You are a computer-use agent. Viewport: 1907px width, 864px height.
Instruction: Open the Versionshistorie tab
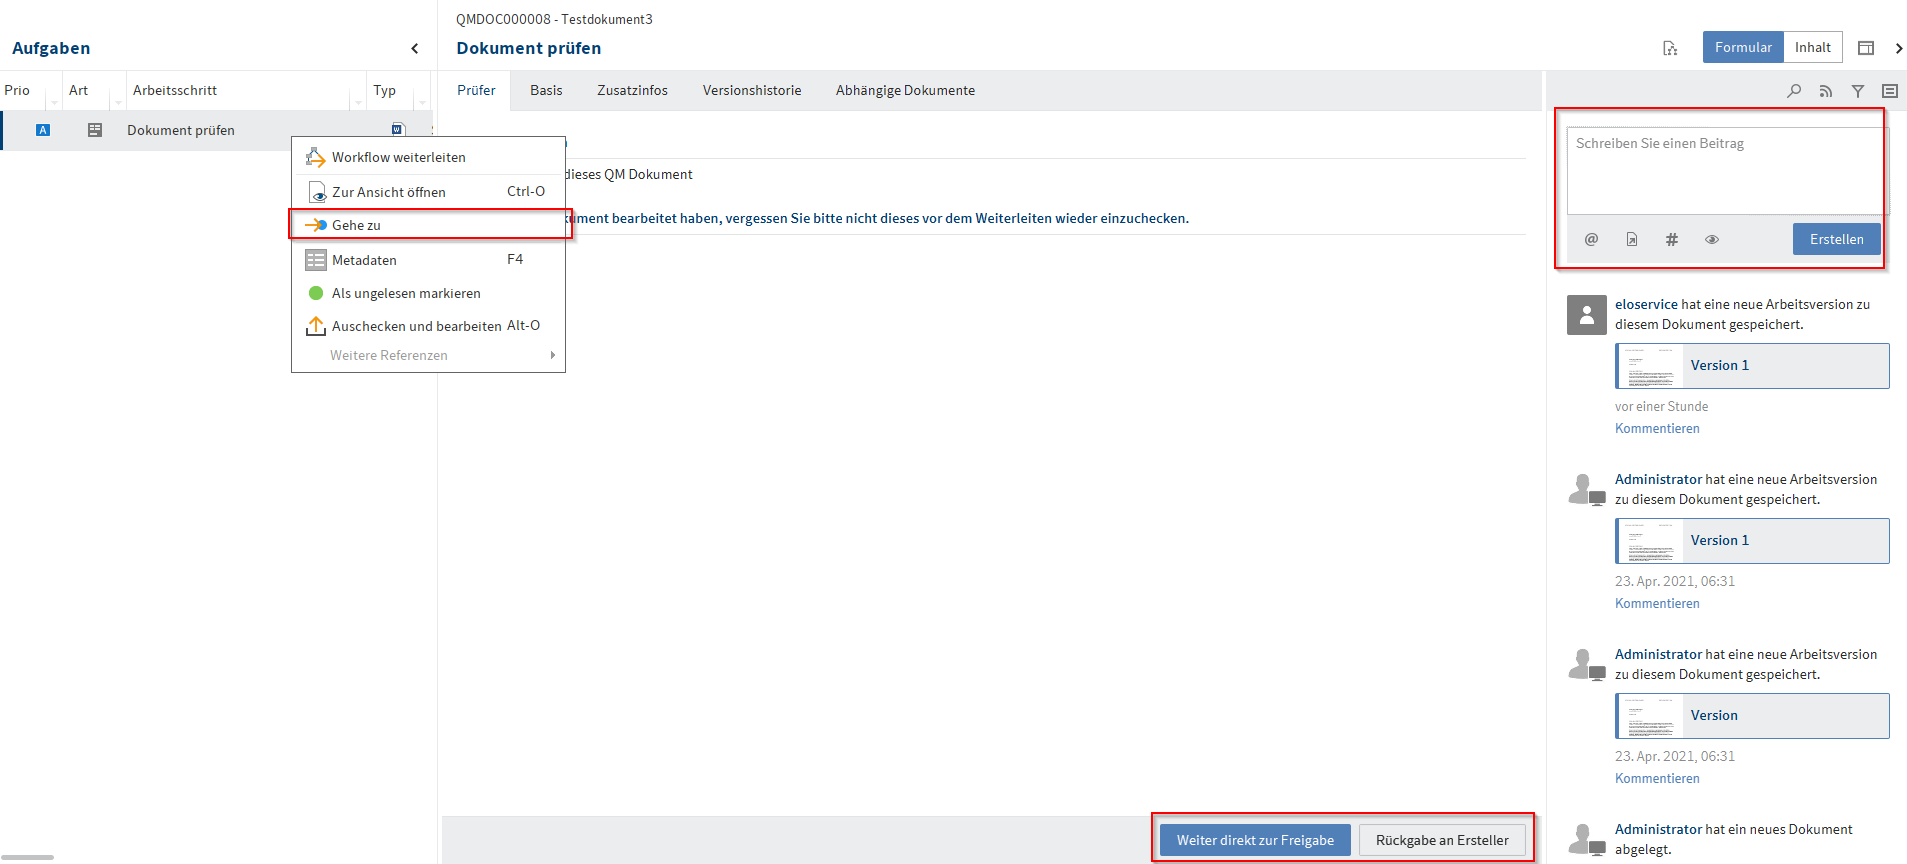click(x=751, y=90)
